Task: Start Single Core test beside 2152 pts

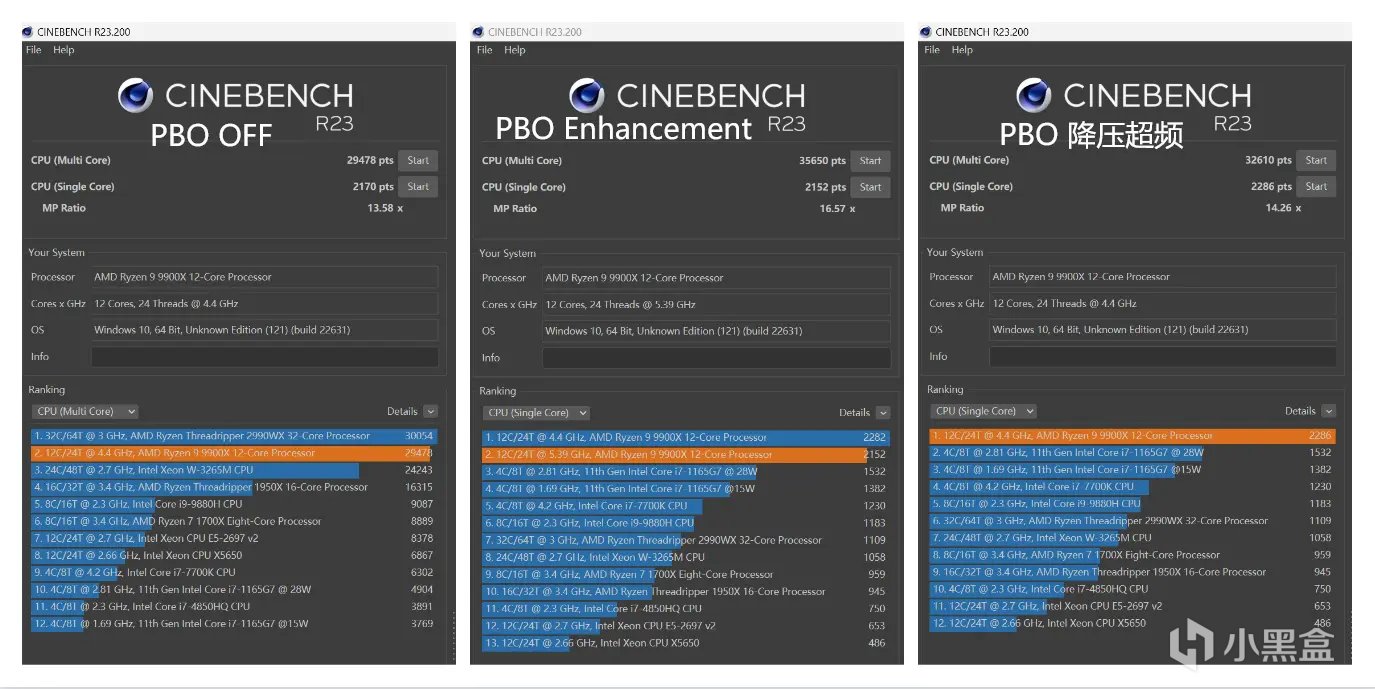Action: pos(870,187)
